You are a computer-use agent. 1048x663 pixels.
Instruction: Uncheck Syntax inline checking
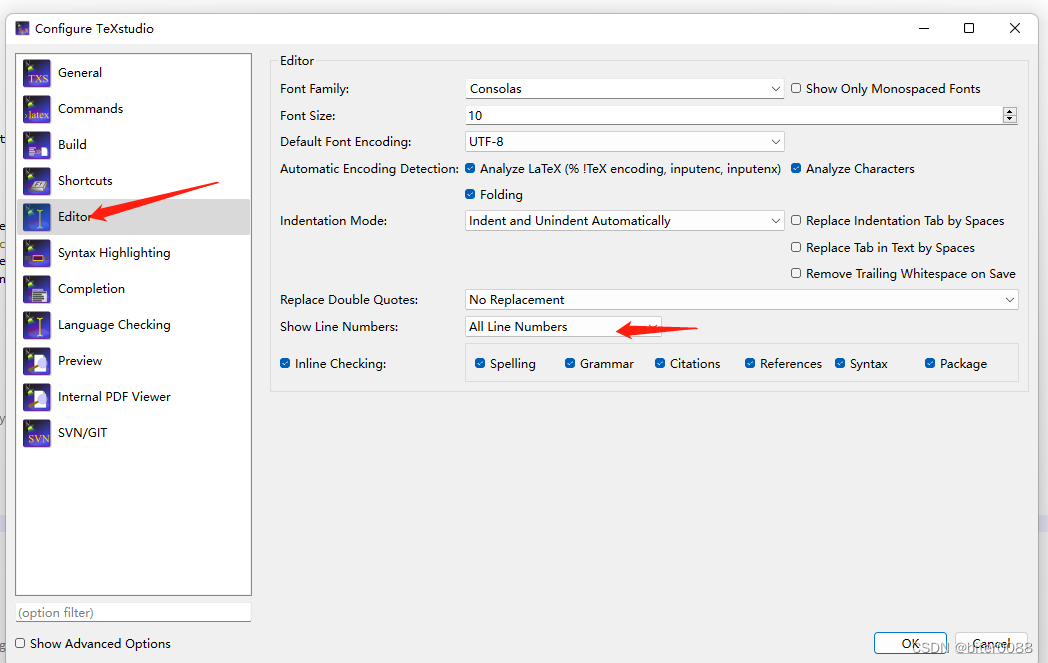click(840, 364)
